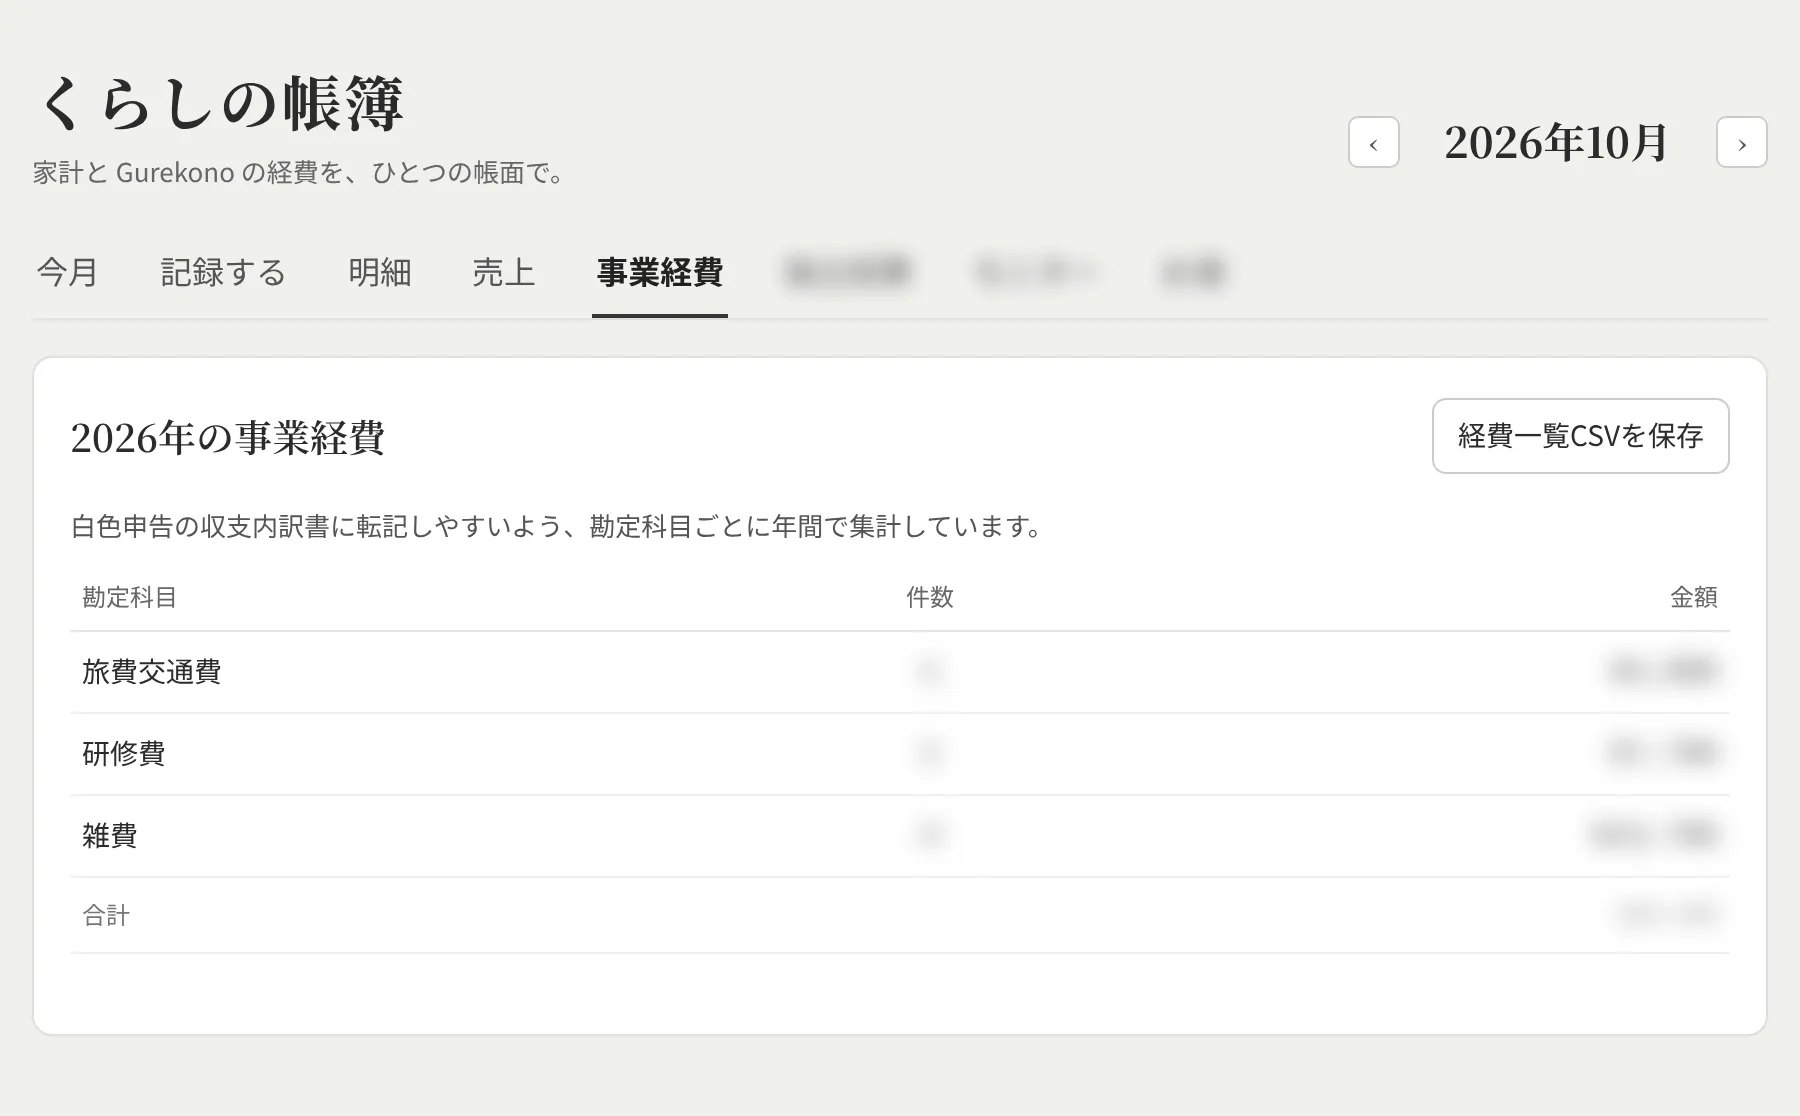
Task: Click 経費一覧CSVを保存 button
Action: pos(1580,436)
